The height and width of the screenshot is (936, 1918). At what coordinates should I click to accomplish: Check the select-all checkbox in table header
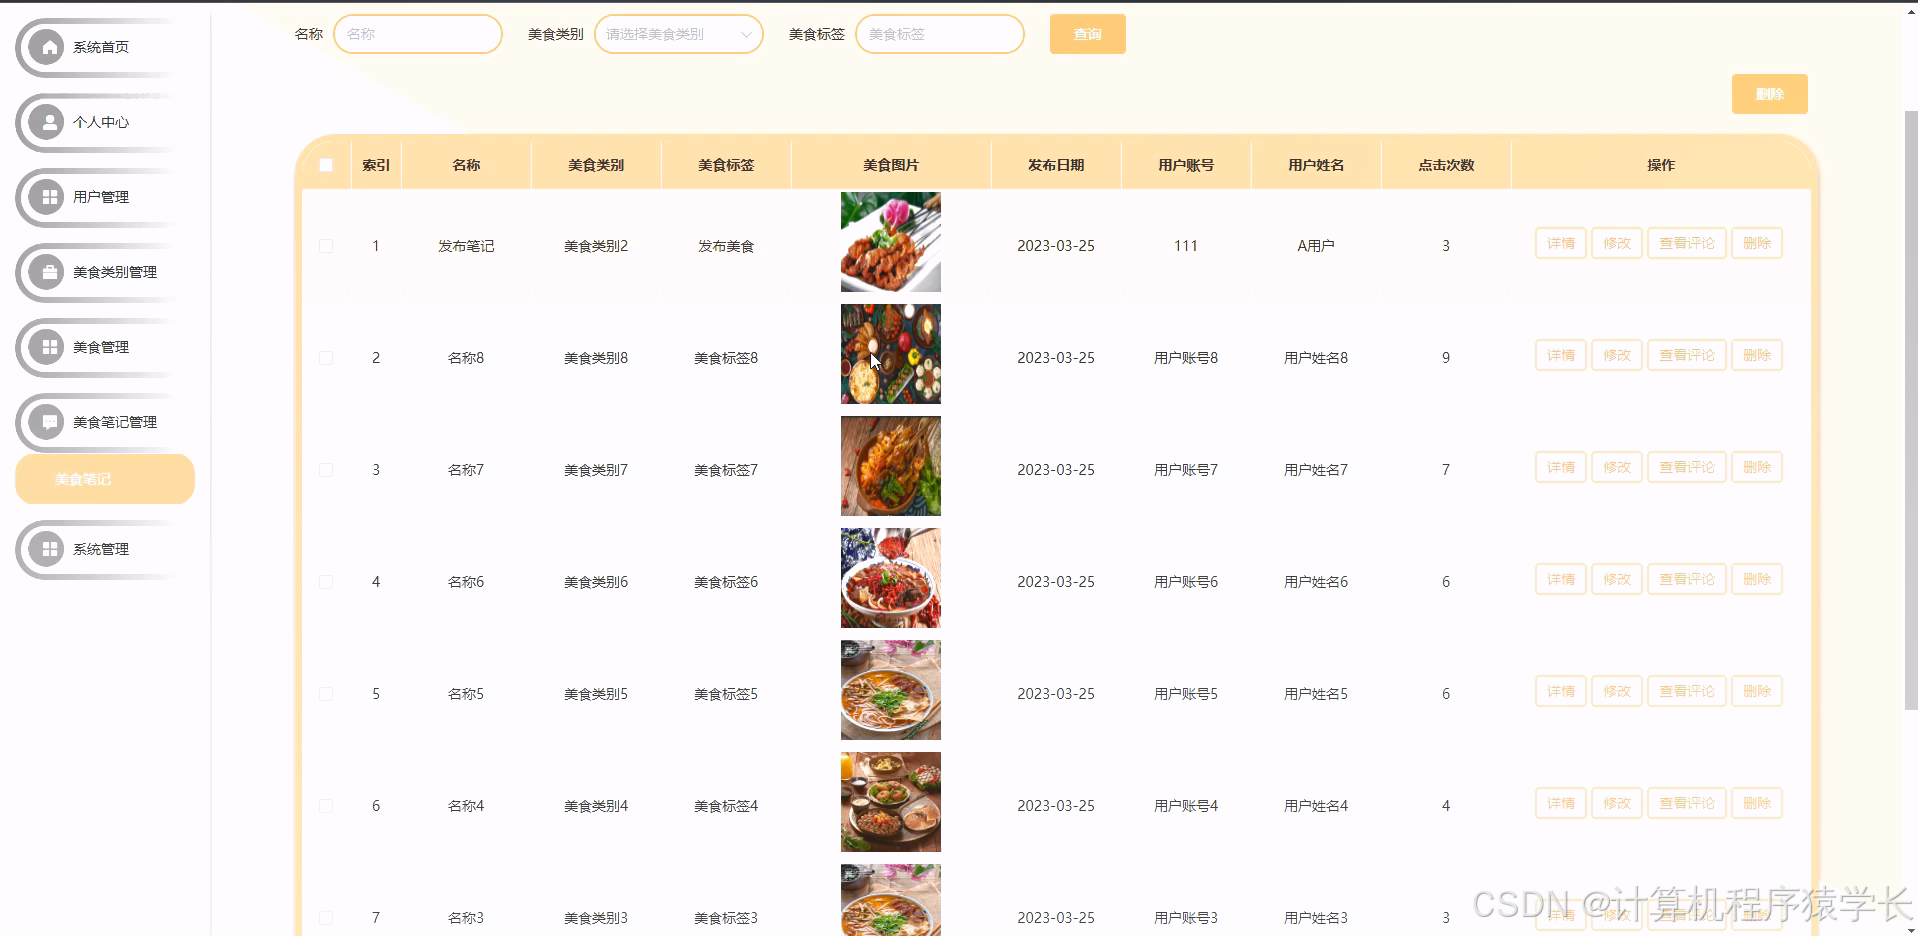pos(325,164)
